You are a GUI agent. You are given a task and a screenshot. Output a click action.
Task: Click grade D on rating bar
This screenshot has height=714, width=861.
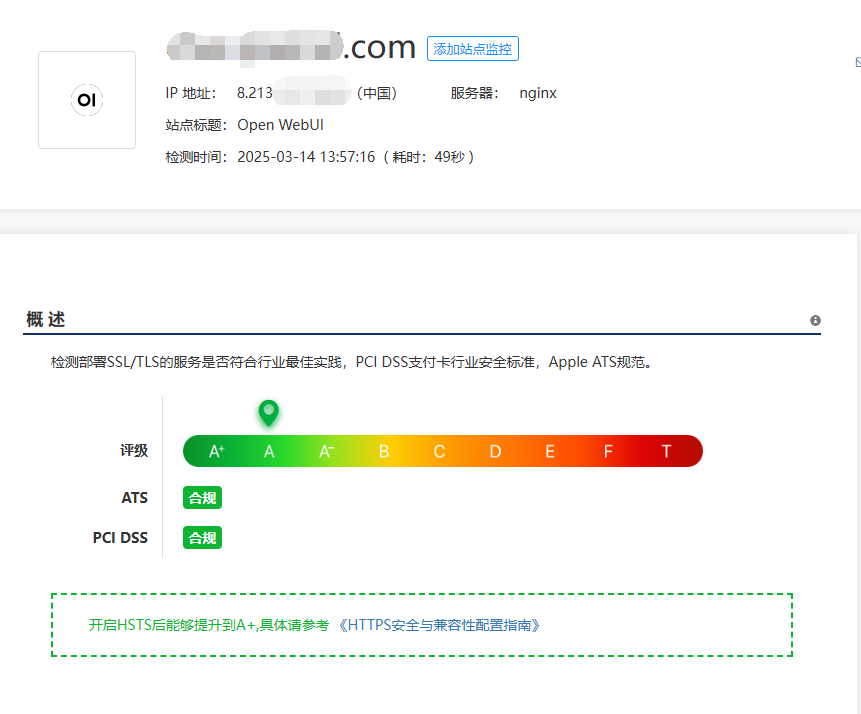click(x=495, y=451)
